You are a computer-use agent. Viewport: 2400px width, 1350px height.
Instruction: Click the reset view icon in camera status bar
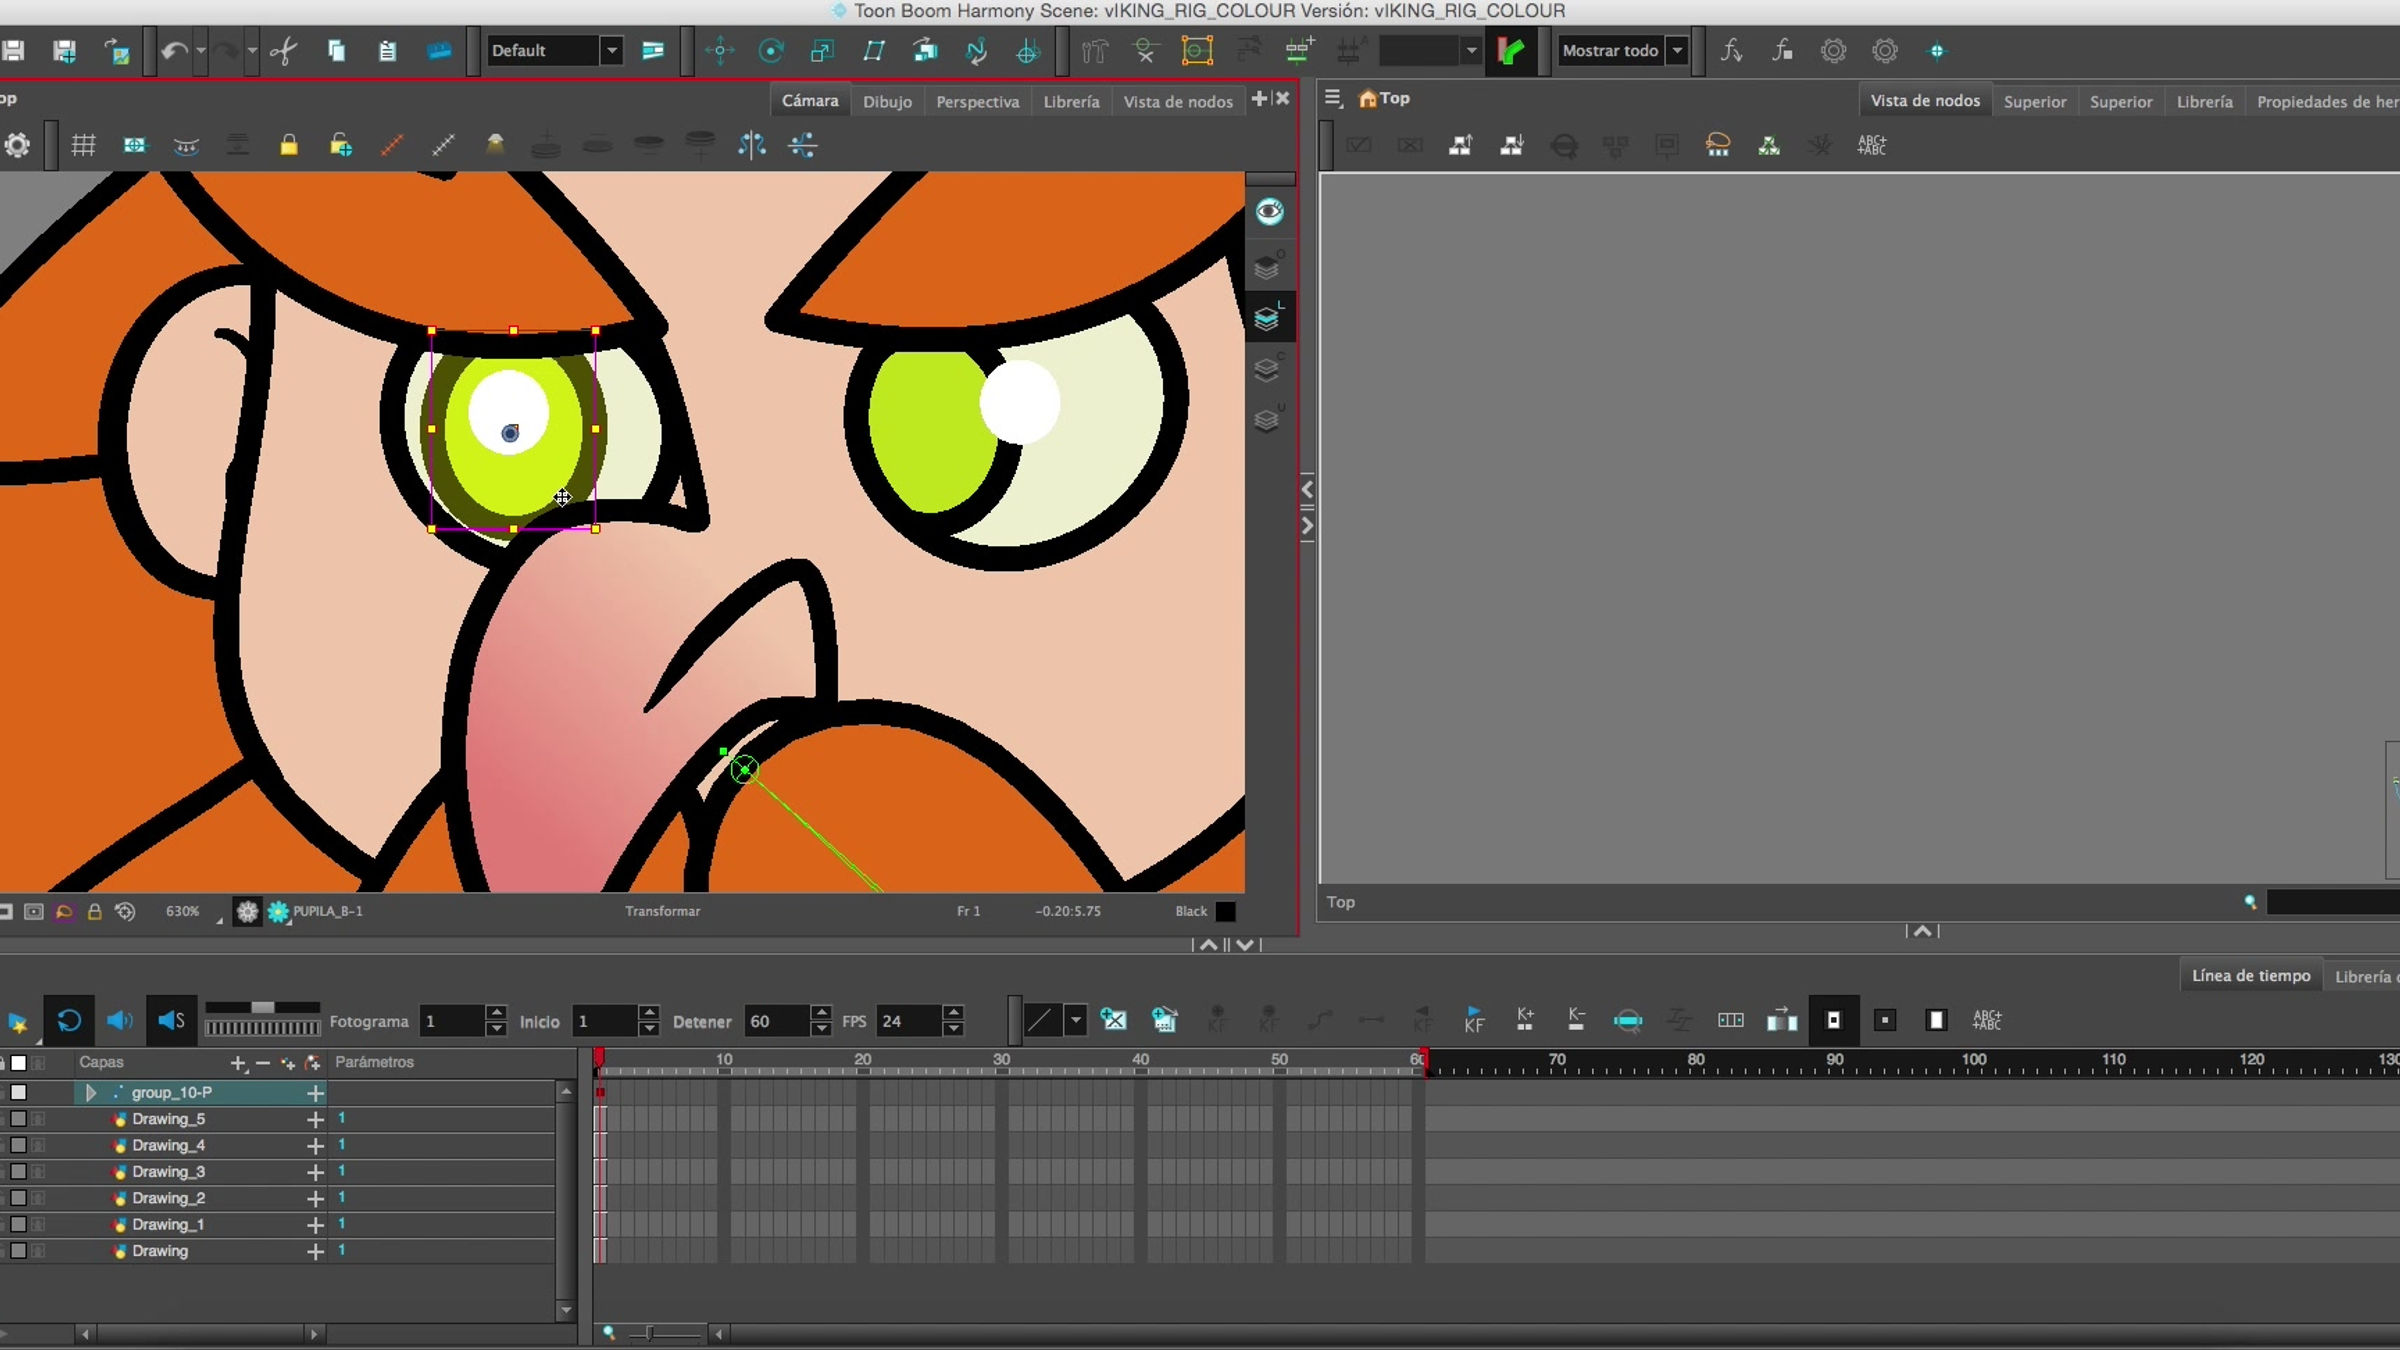coord(125,911)
